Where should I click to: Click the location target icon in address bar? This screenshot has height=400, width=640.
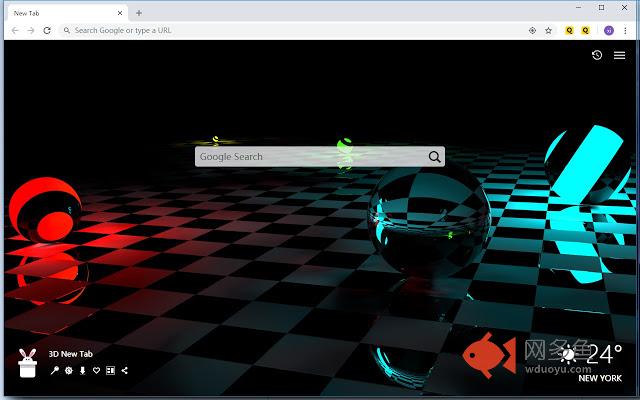coord(532,30)
